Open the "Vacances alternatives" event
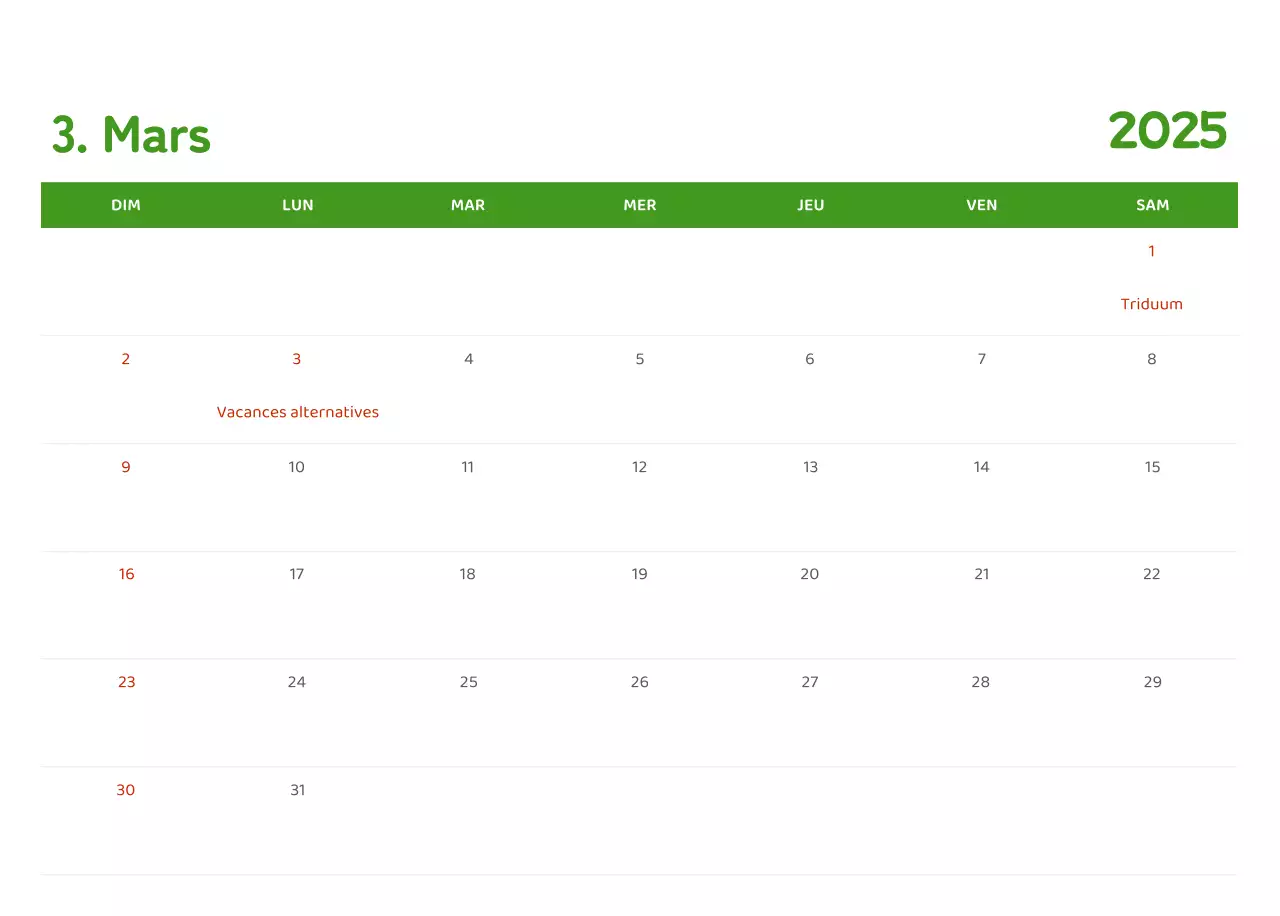Image resolution: width=1280 pixels, height=916 pixels. 297,411
